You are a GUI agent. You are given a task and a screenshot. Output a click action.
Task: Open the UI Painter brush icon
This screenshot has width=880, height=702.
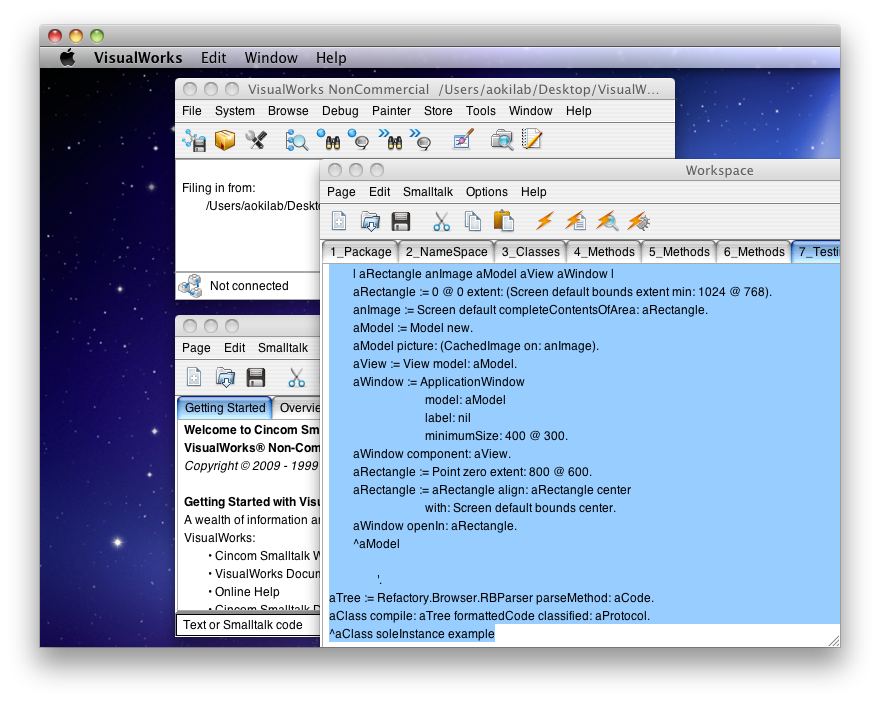[x=464, y=140]
